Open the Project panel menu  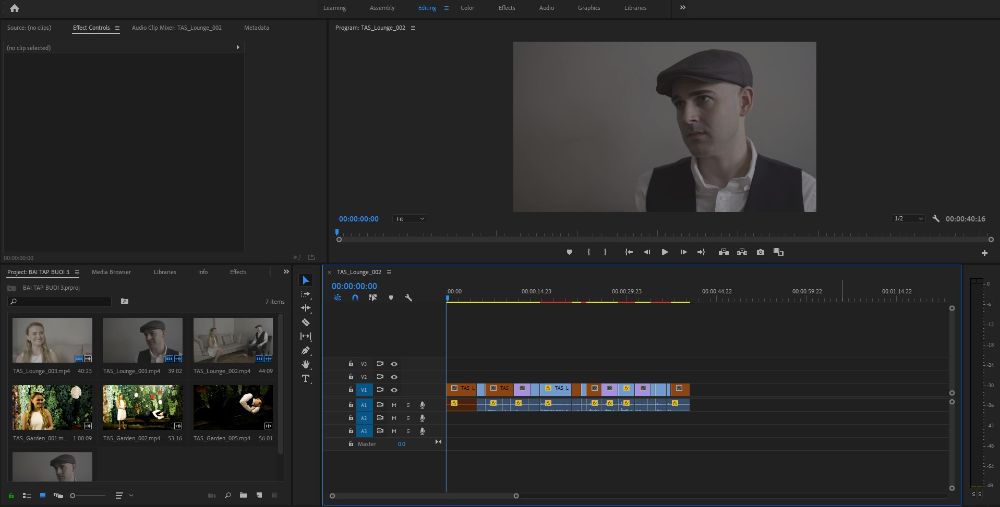pos(77,272)
